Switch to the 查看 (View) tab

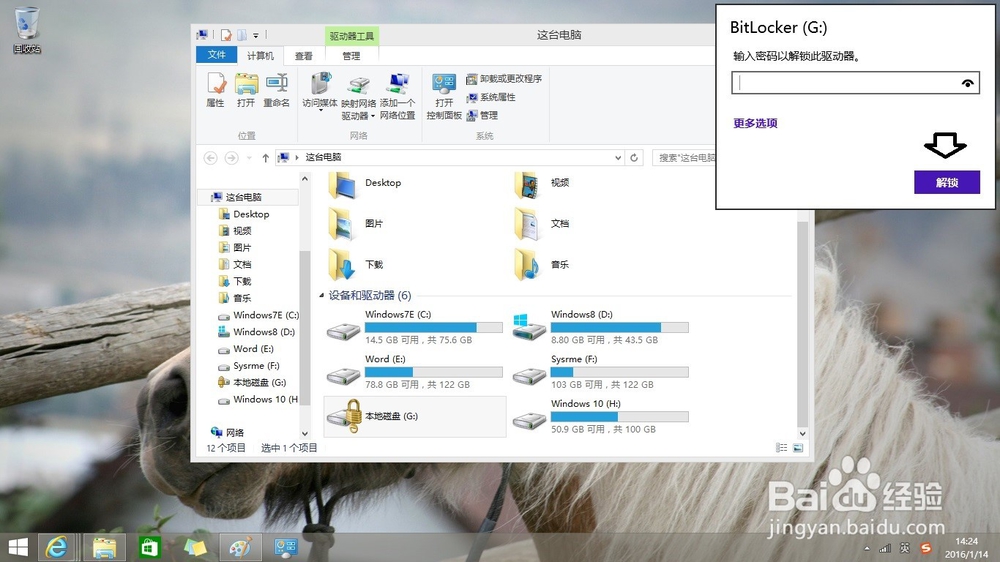pyautogui.click(x=304, y=56)
